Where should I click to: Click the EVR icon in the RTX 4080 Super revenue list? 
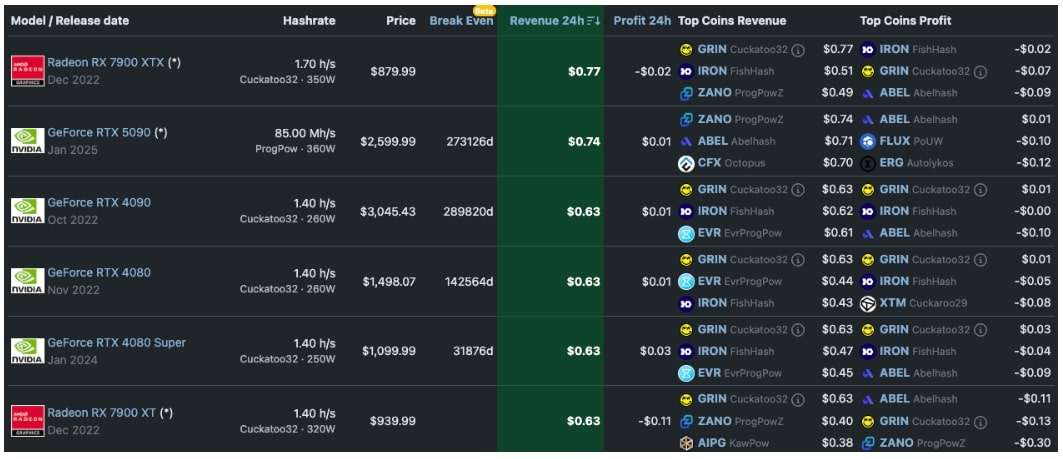point(687,373)
